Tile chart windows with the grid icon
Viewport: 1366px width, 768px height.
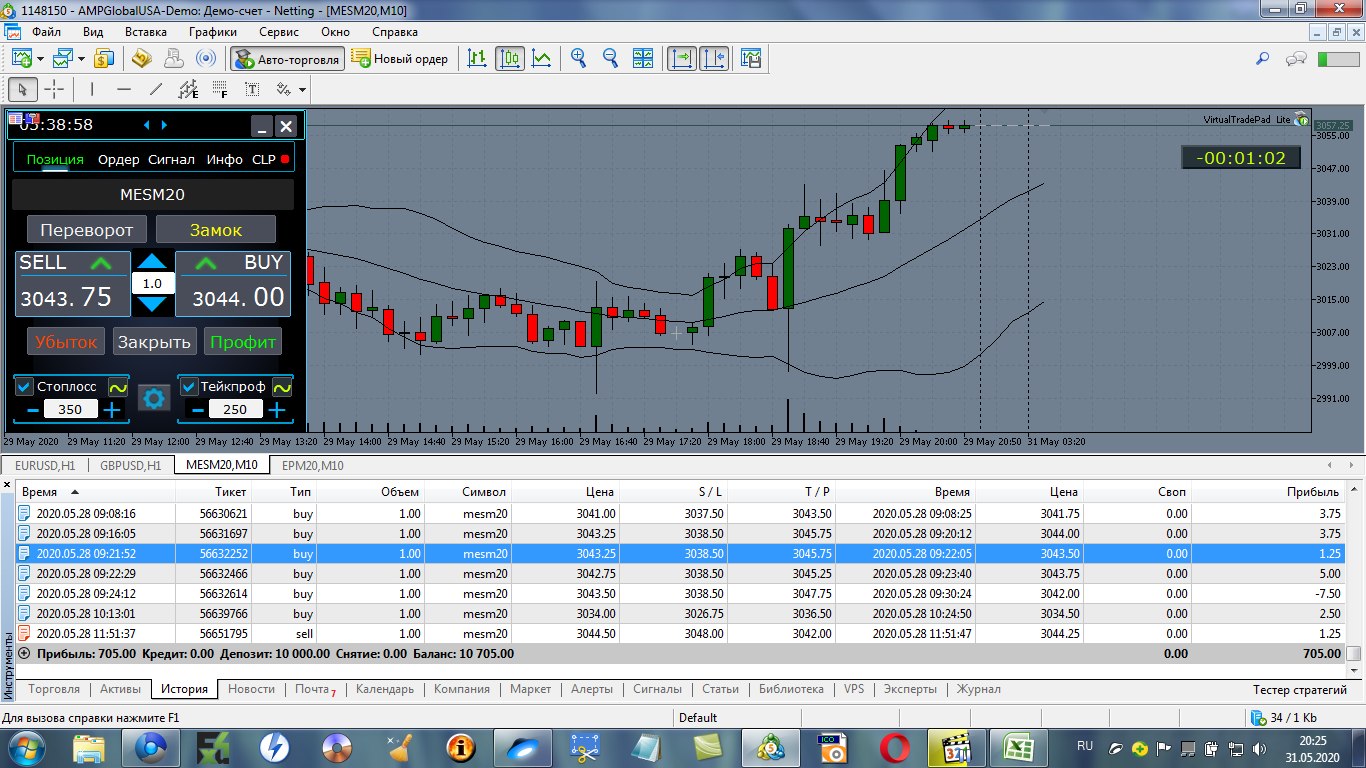point(642,58)
